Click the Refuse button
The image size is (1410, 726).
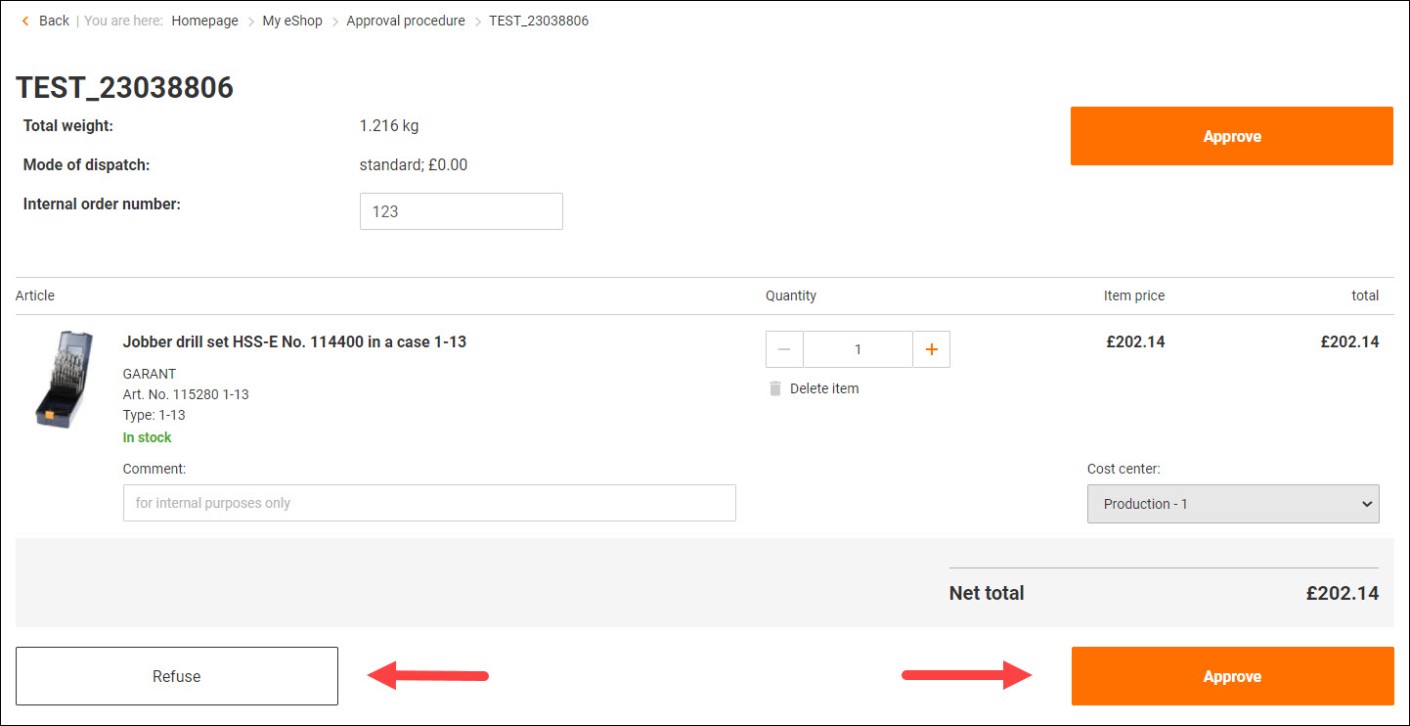point(177,676)
